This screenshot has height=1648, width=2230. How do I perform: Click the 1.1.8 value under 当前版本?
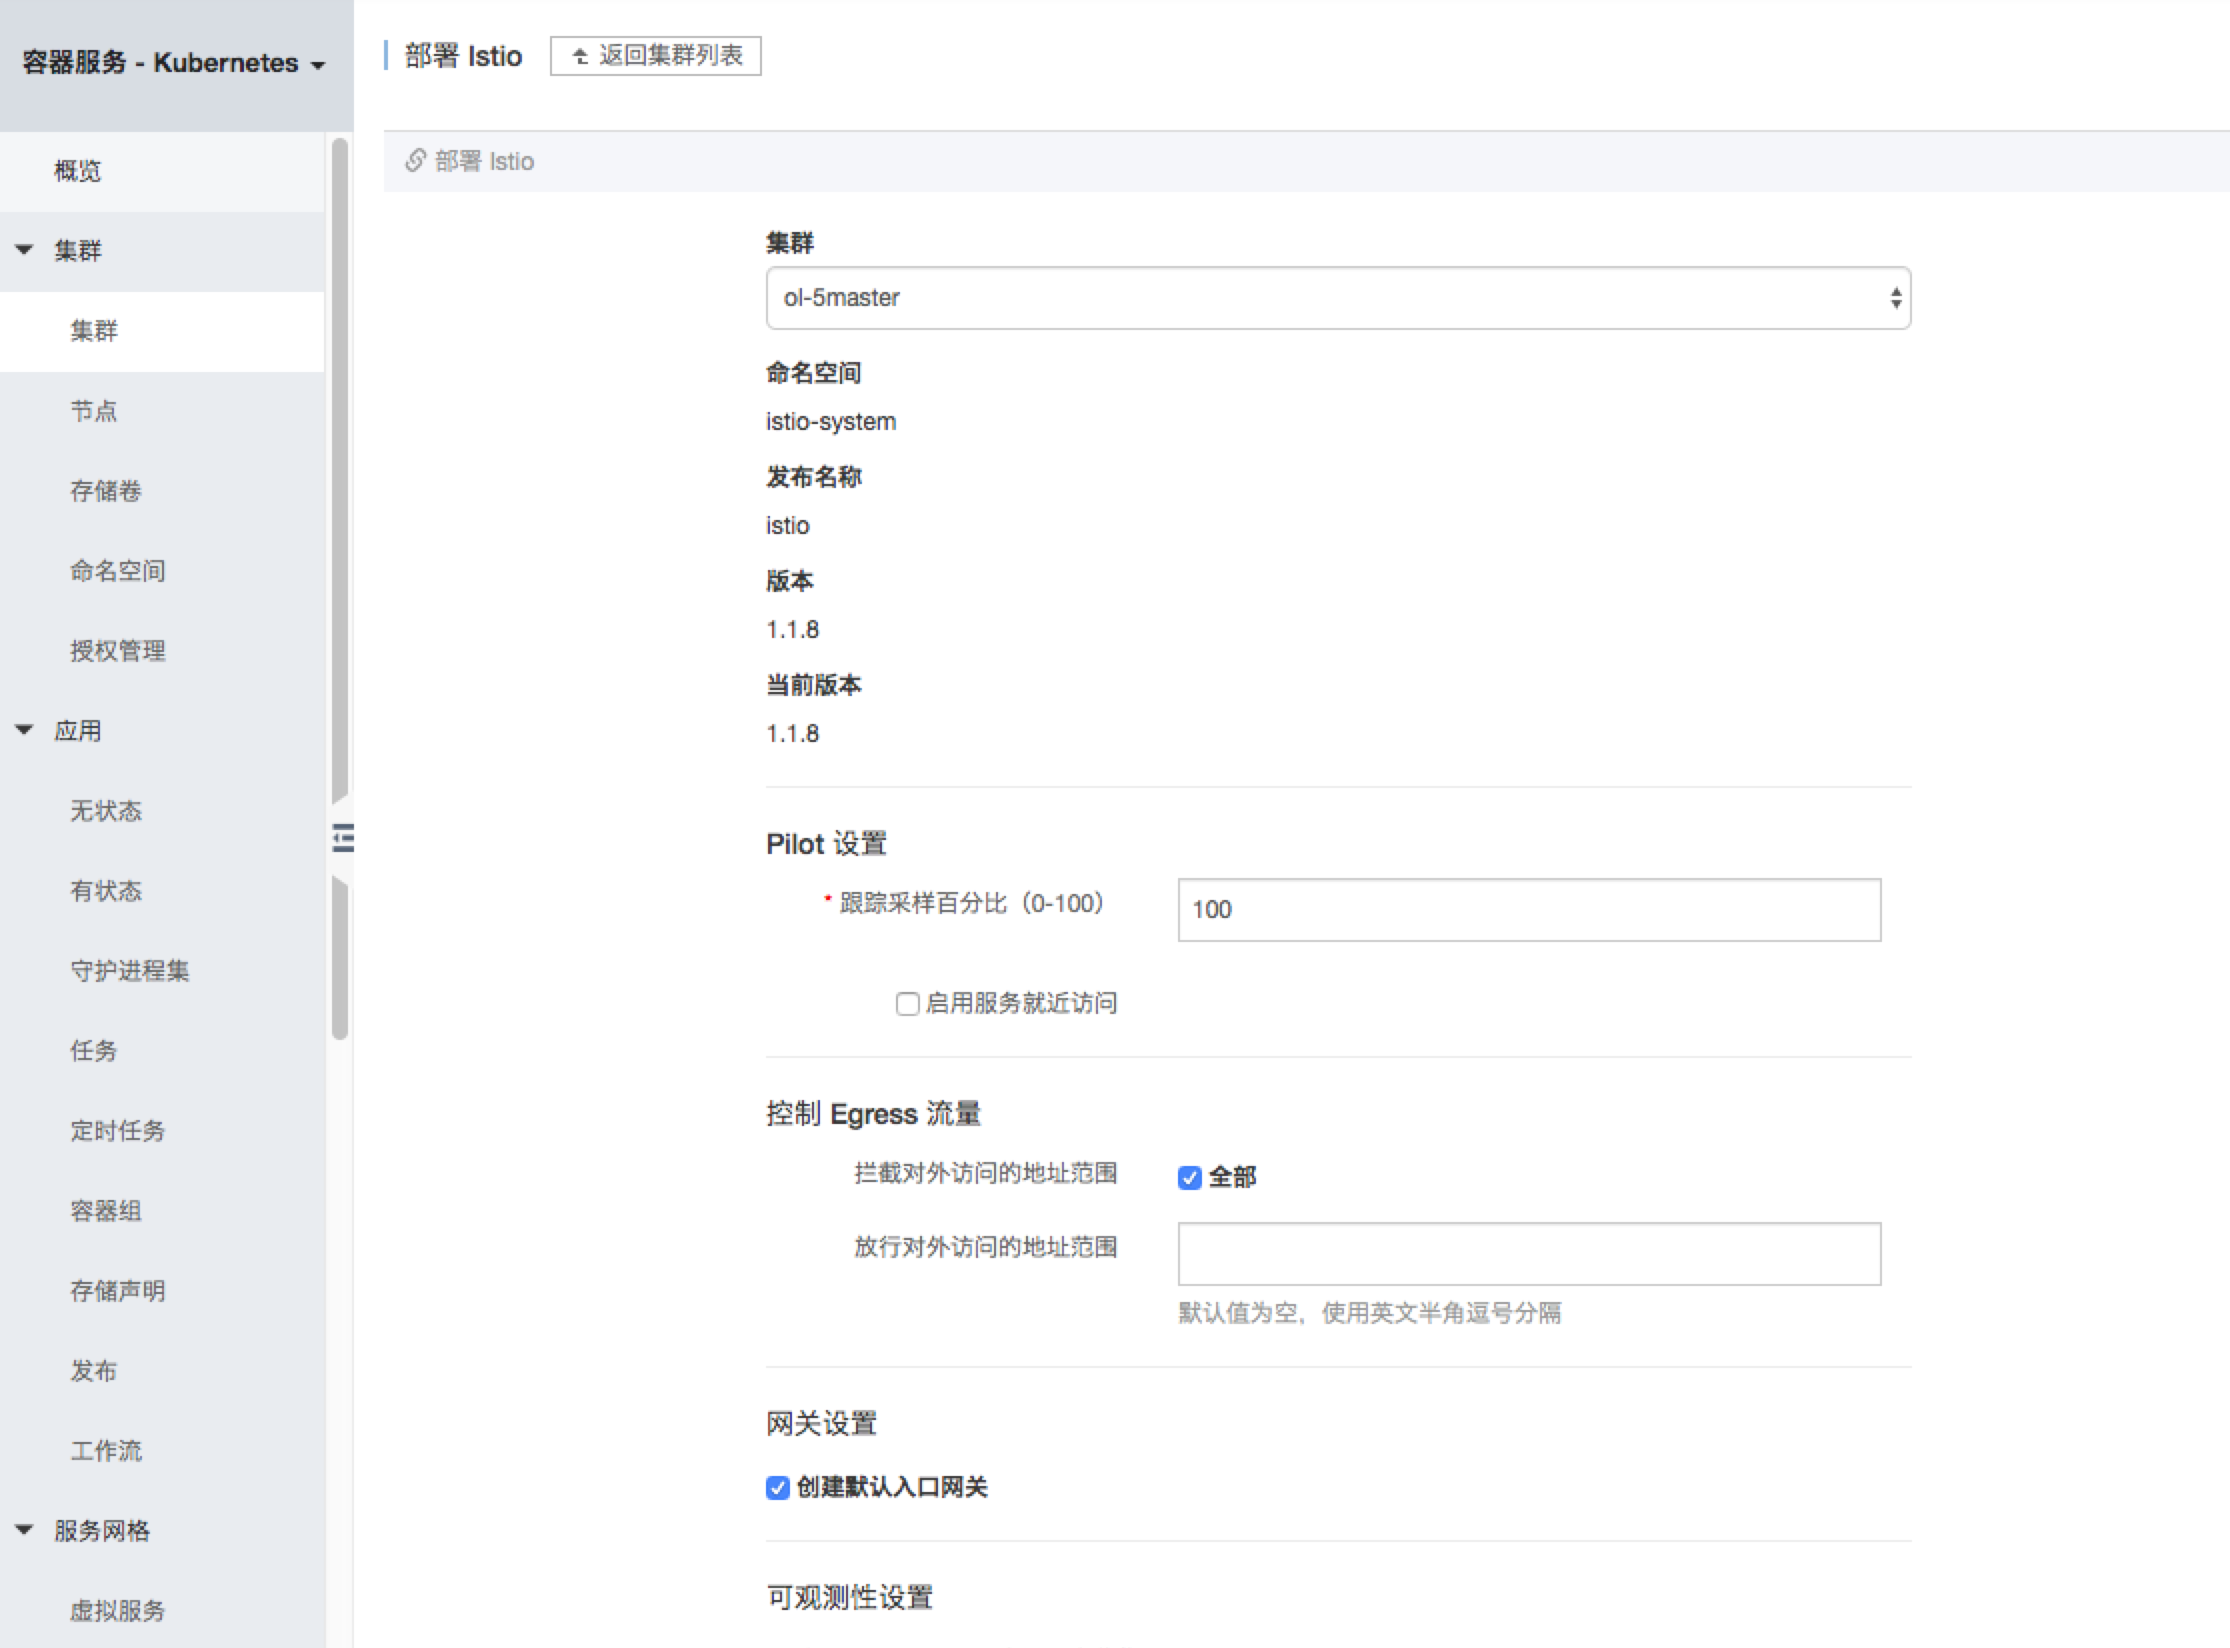click(792, 734)
